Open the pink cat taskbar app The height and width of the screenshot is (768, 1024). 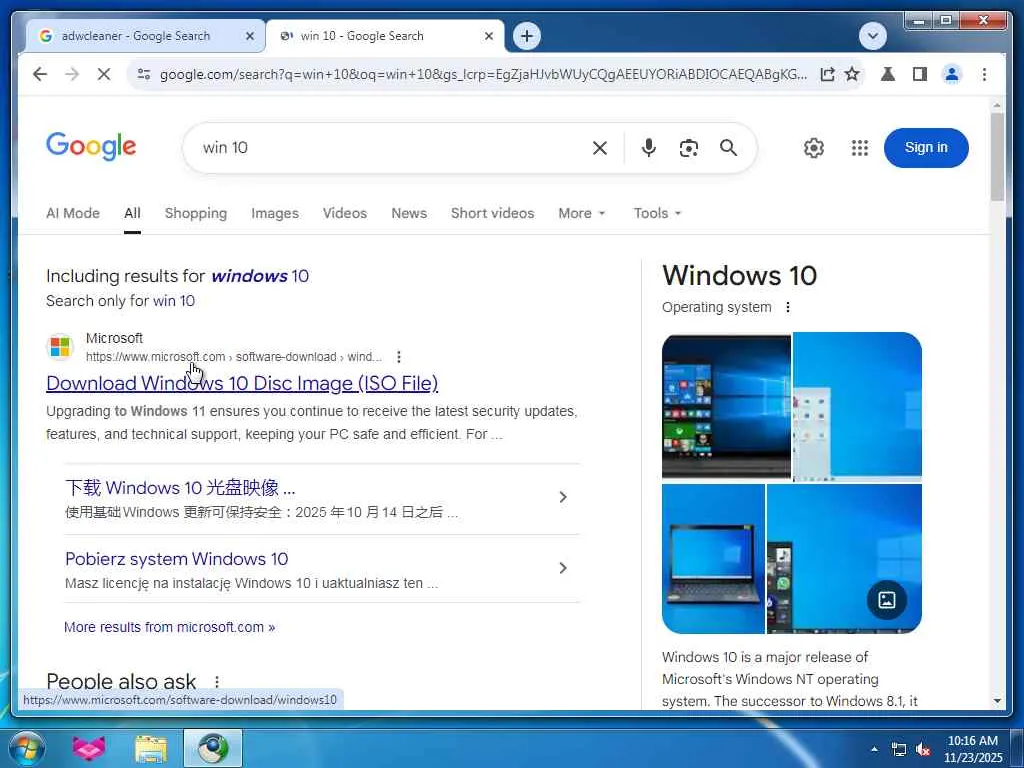click(x=89, y=748)
